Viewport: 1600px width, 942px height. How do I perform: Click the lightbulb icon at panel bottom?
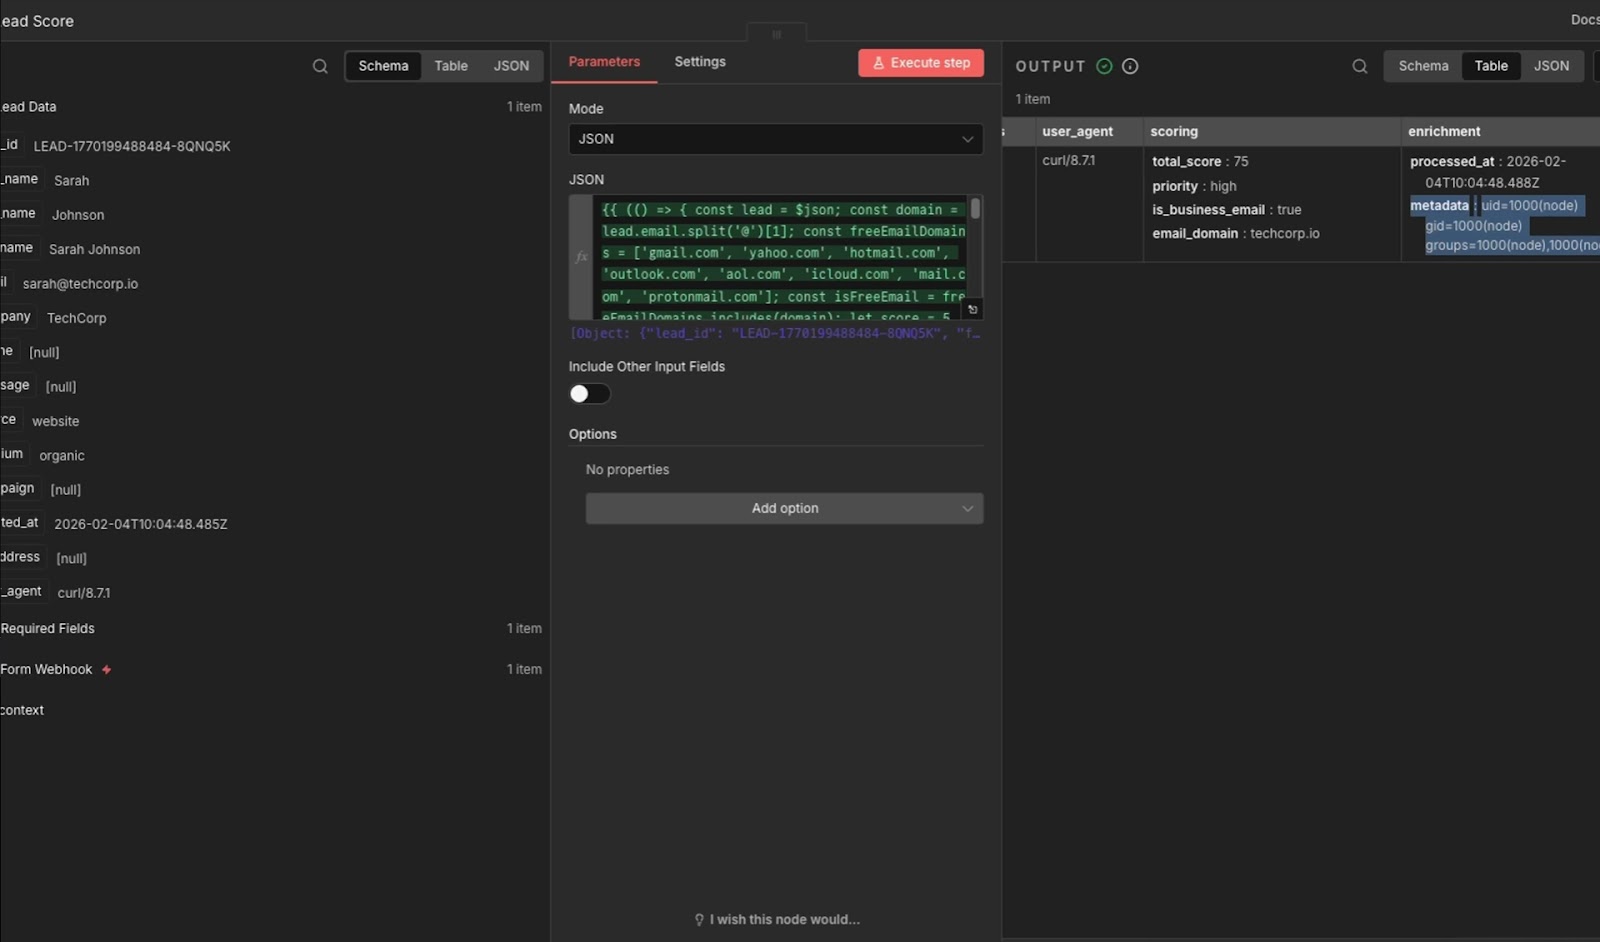[x=699, y=919]
